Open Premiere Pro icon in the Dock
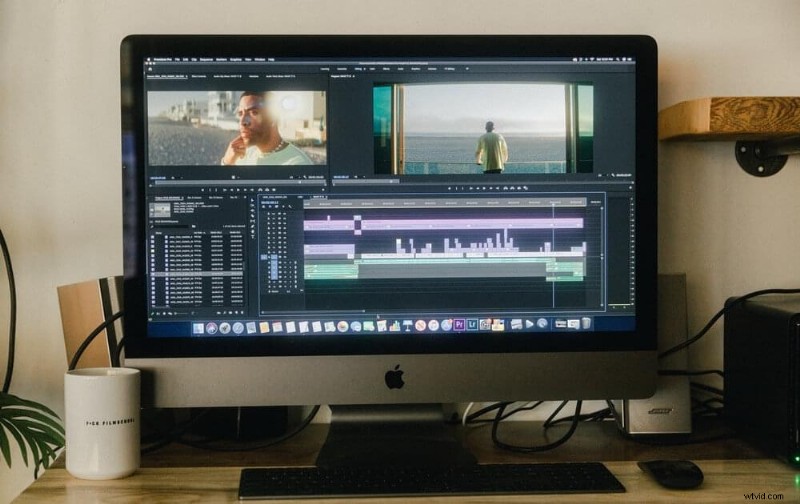The image size is (800, 504). click(x=459, y=324)
